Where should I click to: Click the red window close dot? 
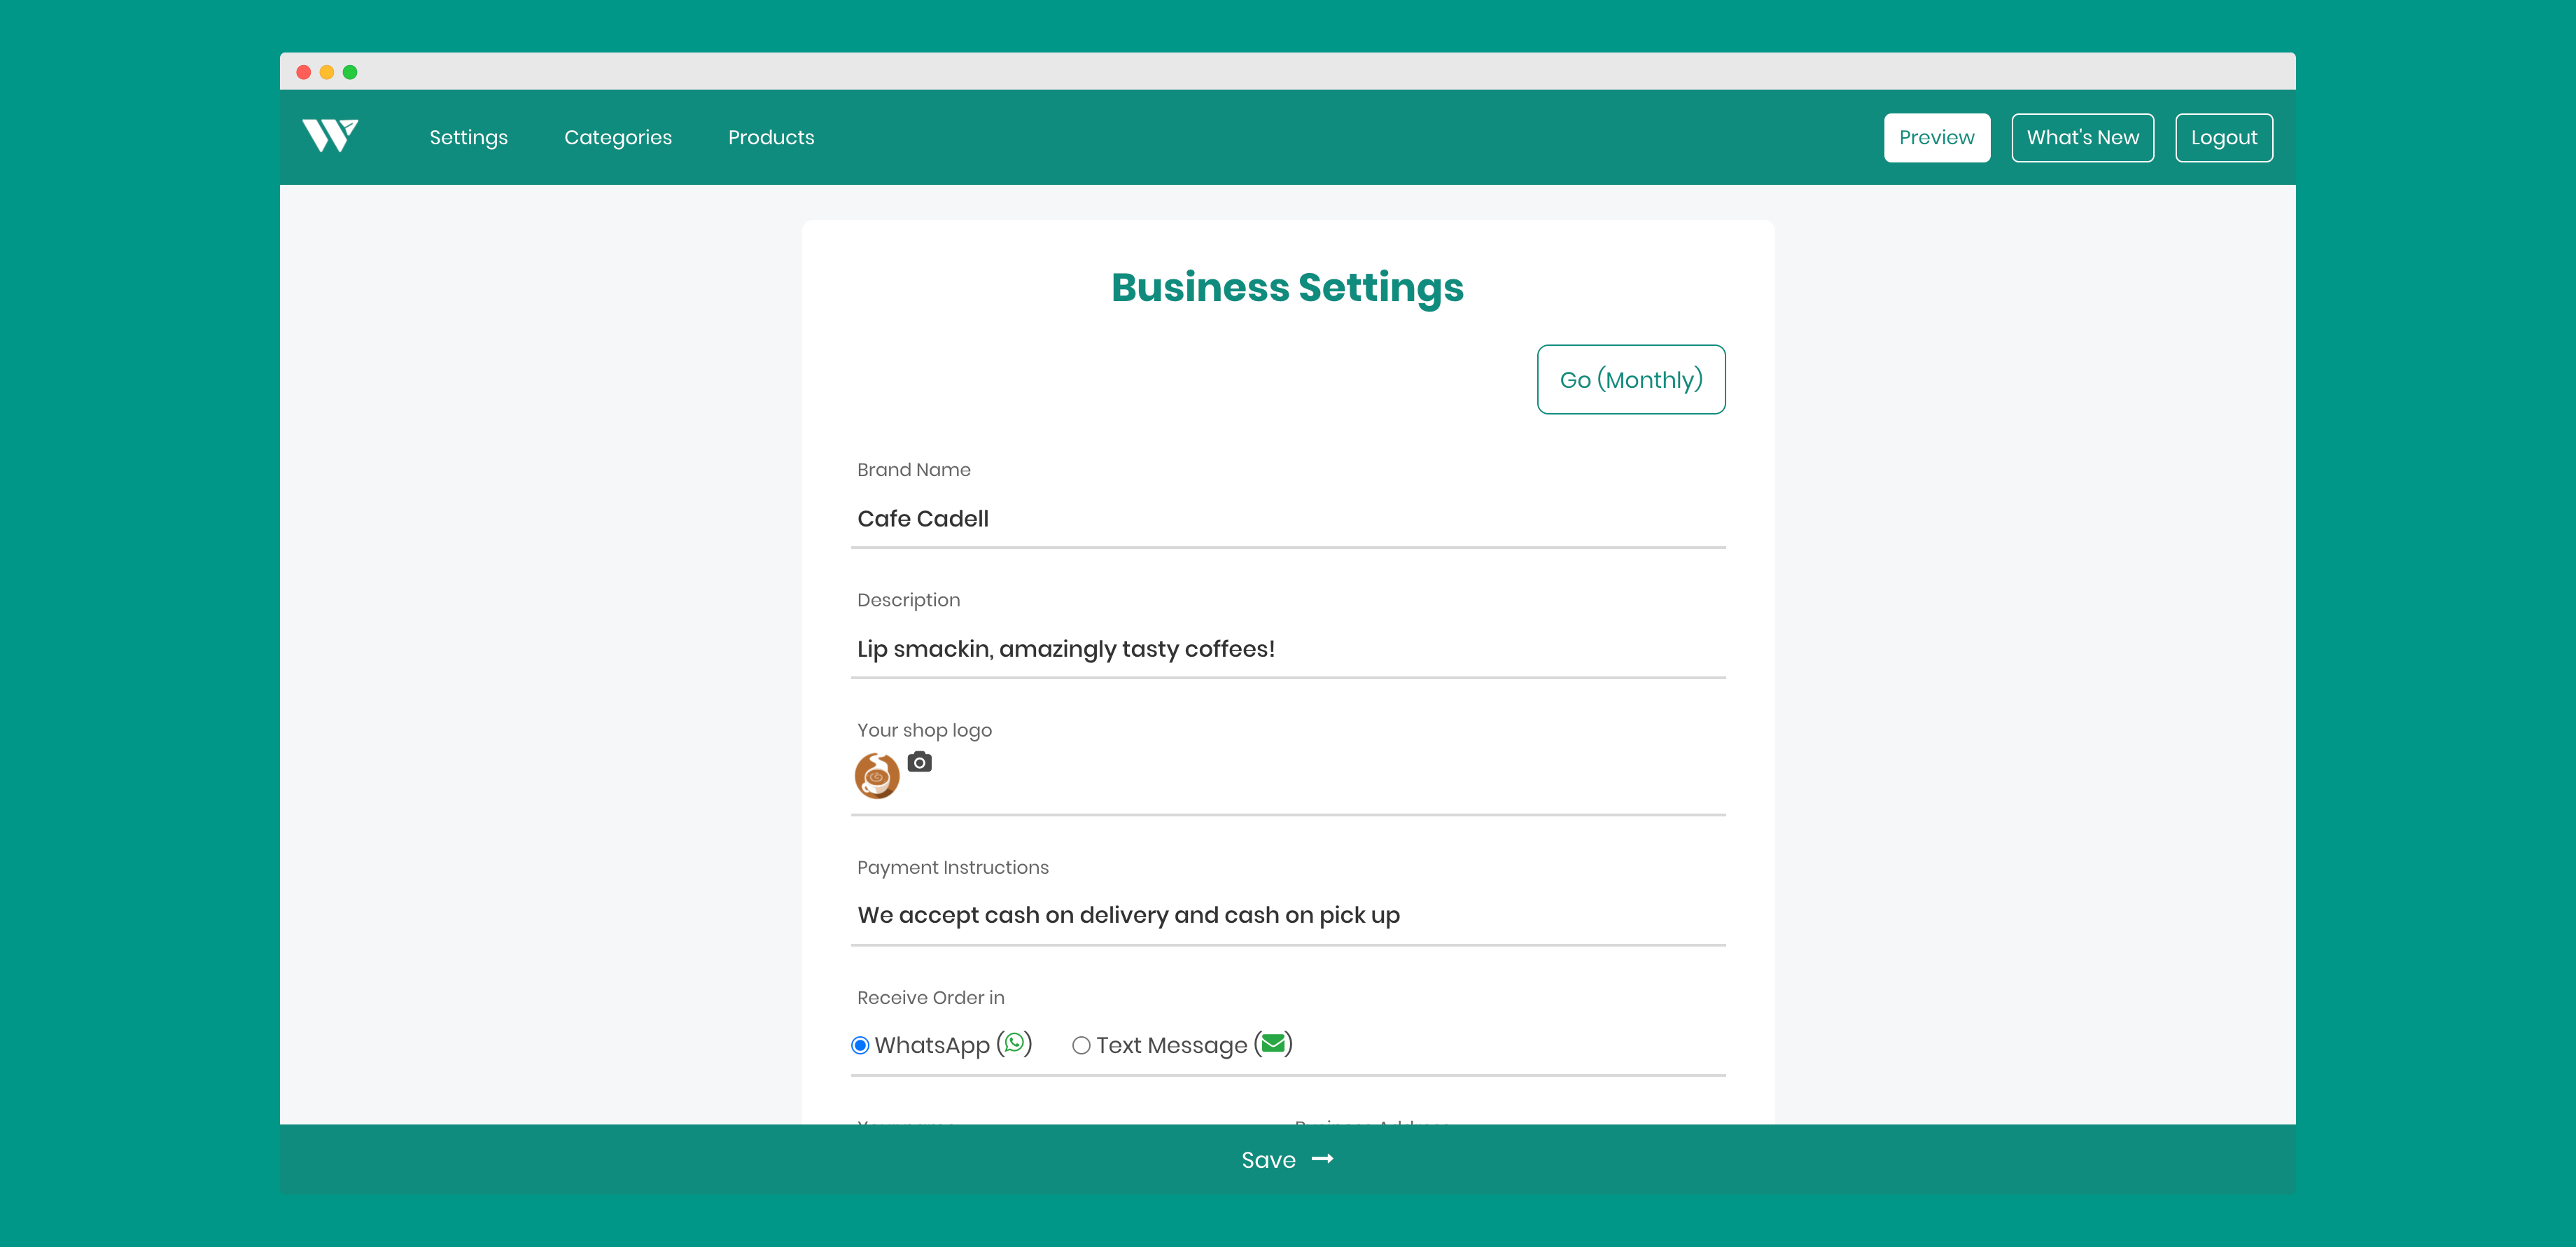304,72
